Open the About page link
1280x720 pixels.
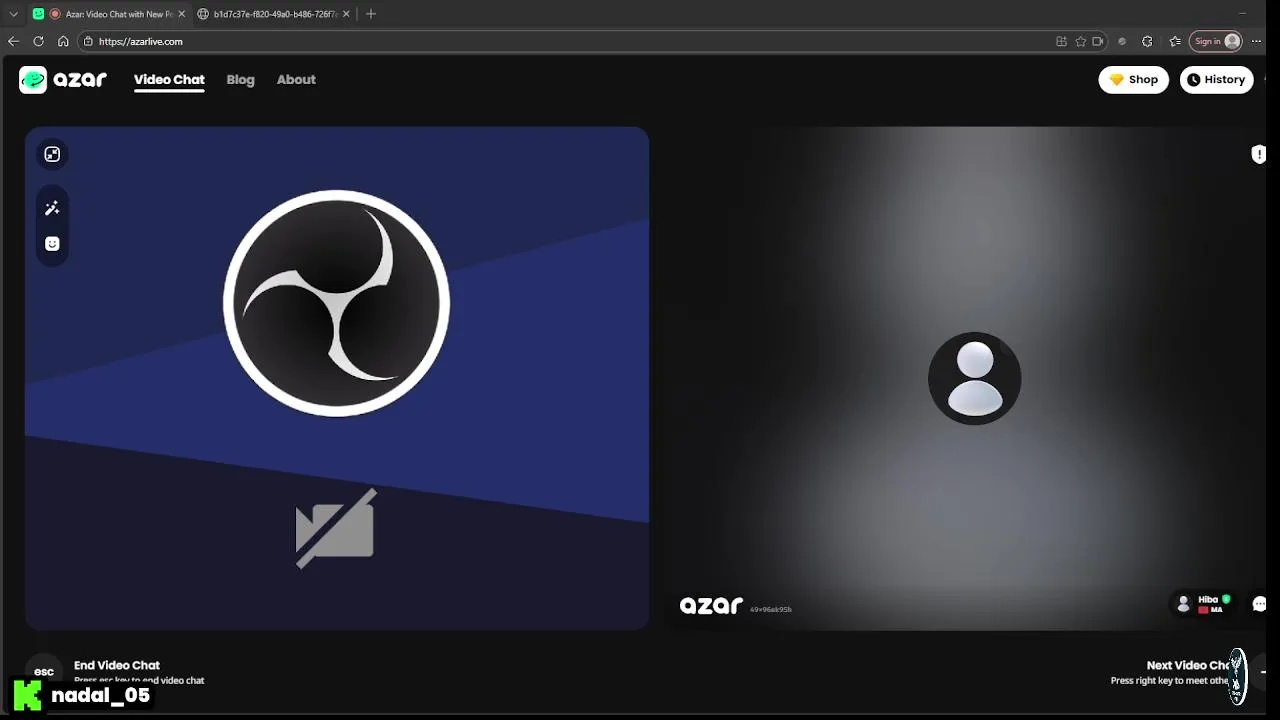(296, 80)
